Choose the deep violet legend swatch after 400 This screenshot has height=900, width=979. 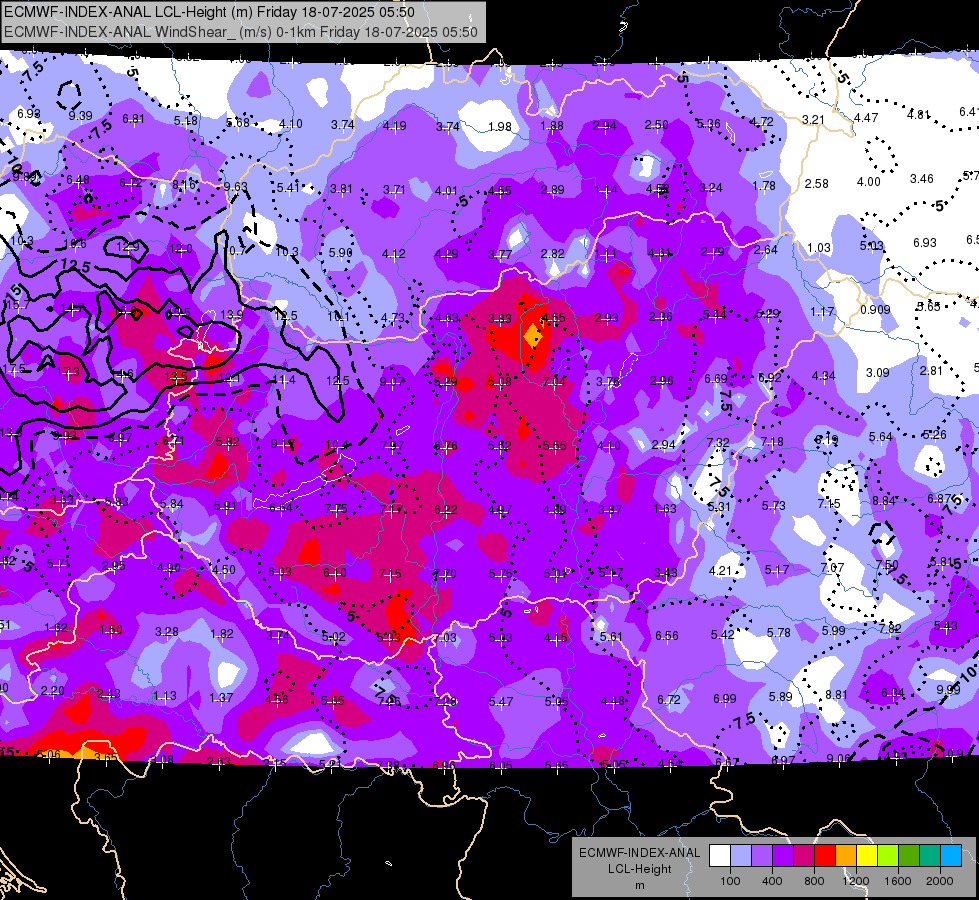783,856
